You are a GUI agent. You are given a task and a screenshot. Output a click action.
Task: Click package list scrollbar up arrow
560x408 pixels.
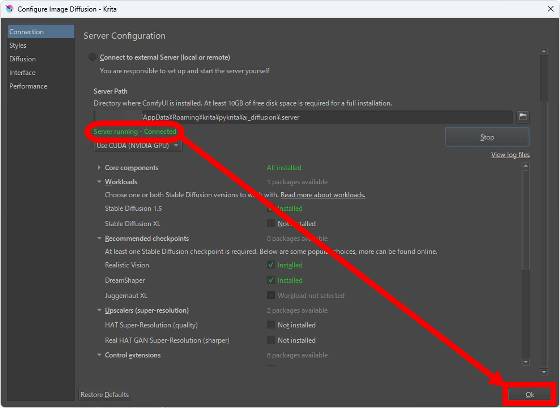[525, 166]
